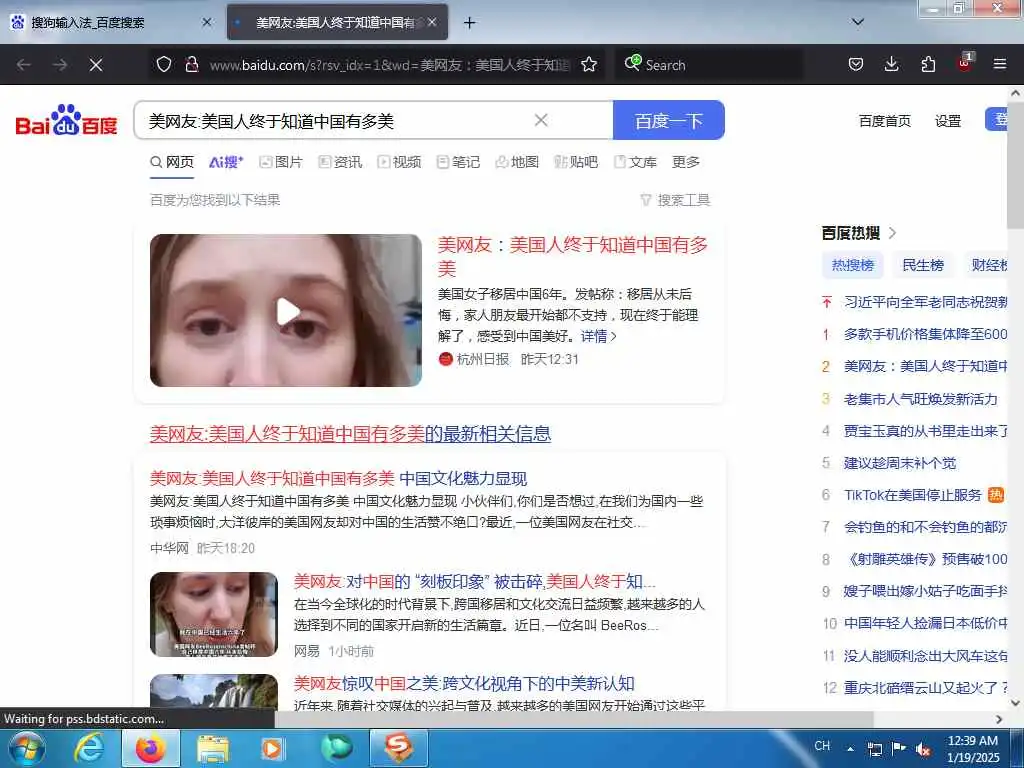Switch to 资讯 news results

340,162
